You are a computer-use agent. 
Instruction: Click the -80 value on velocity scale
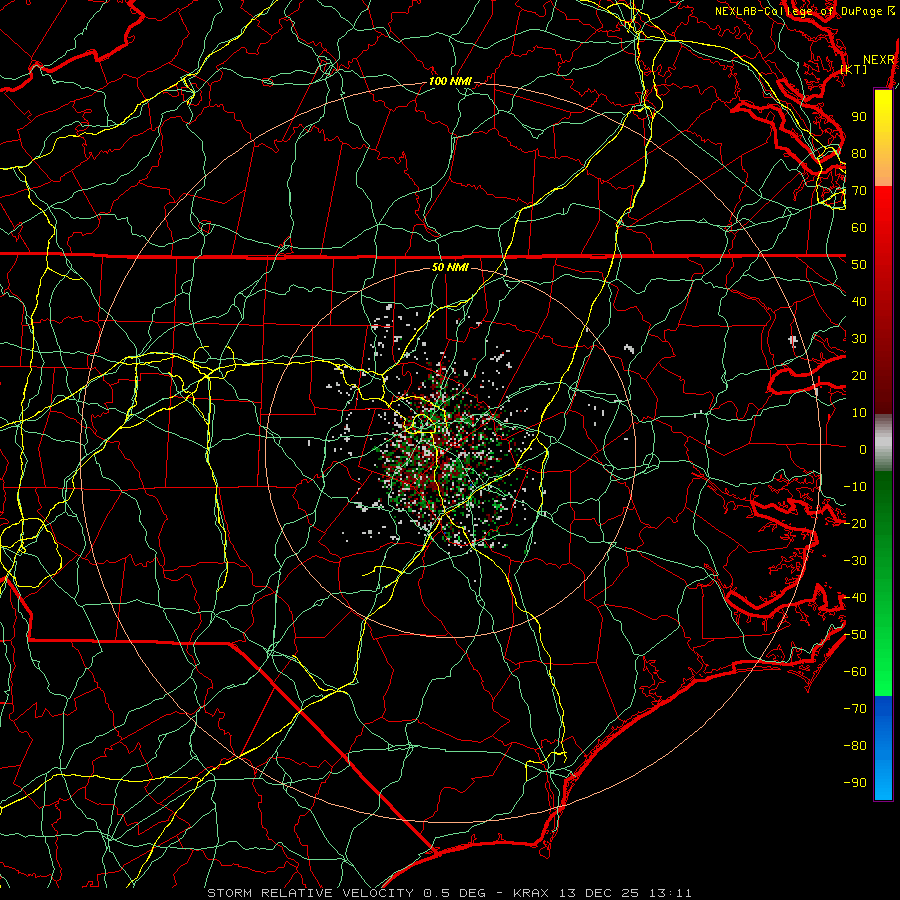coord(855,746)
